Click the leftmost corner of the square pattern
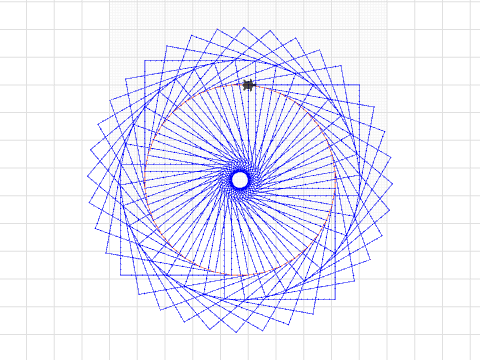The width and height of the screenshot is (480, 360). tap(88, 176)
